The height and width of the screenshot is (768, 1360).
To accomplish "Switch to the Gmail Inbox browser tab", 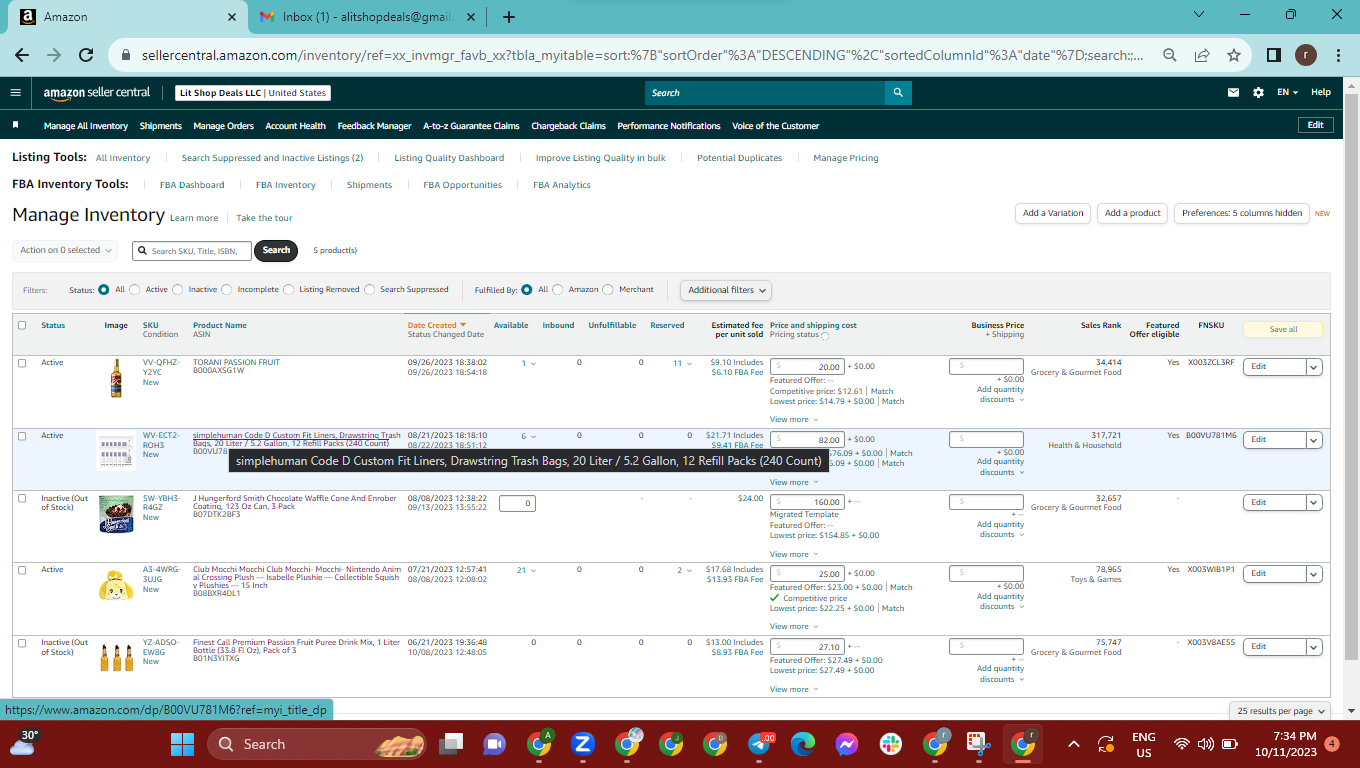I will coord(369,17).
